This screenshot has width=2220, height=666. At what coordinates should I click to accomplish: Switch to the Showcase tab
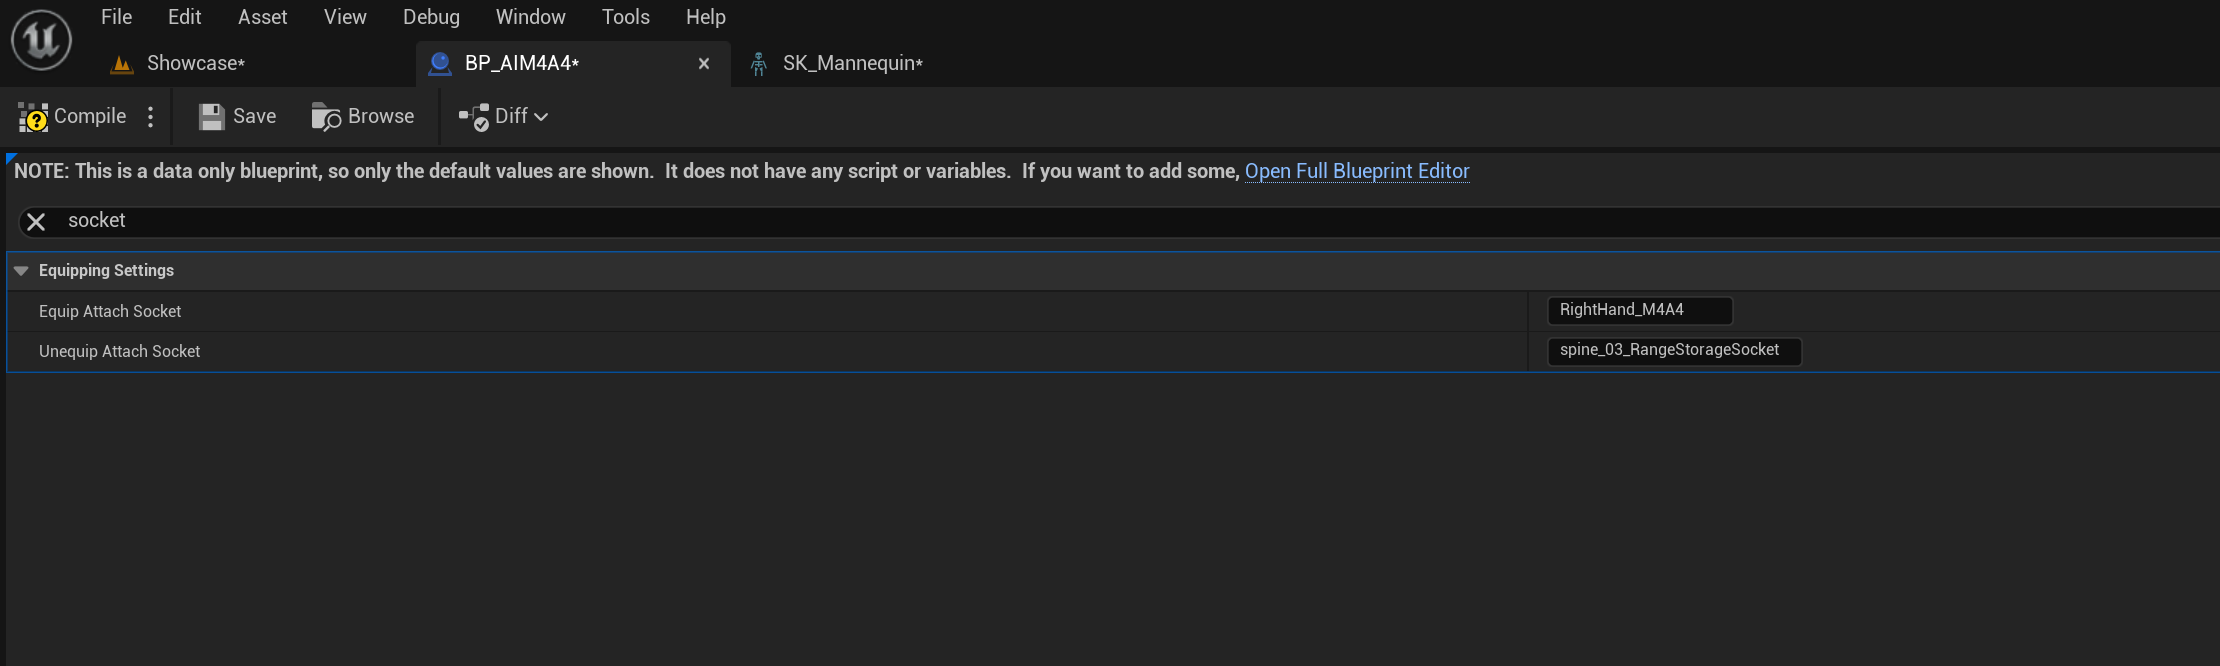click(x=195, y=64)
